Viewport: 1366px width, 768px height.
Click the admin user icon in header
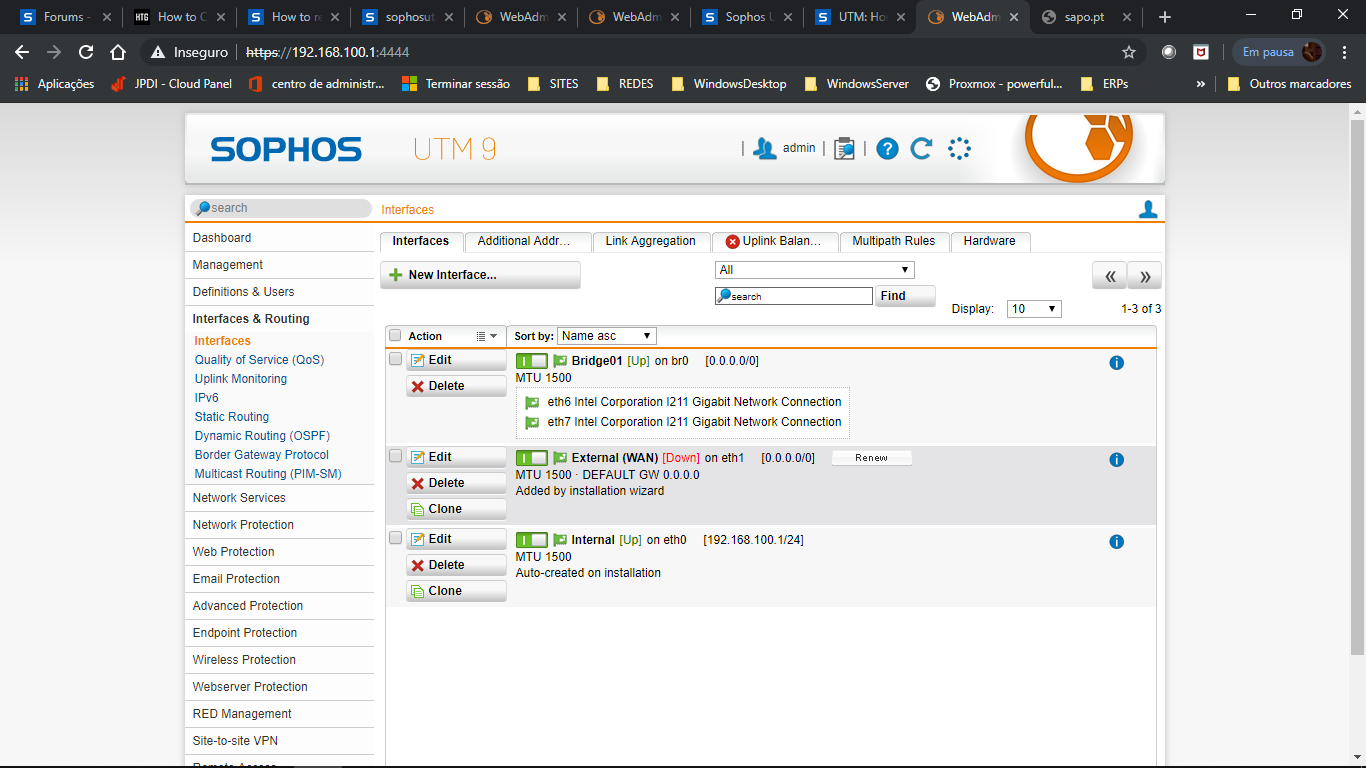coord(765,149)
